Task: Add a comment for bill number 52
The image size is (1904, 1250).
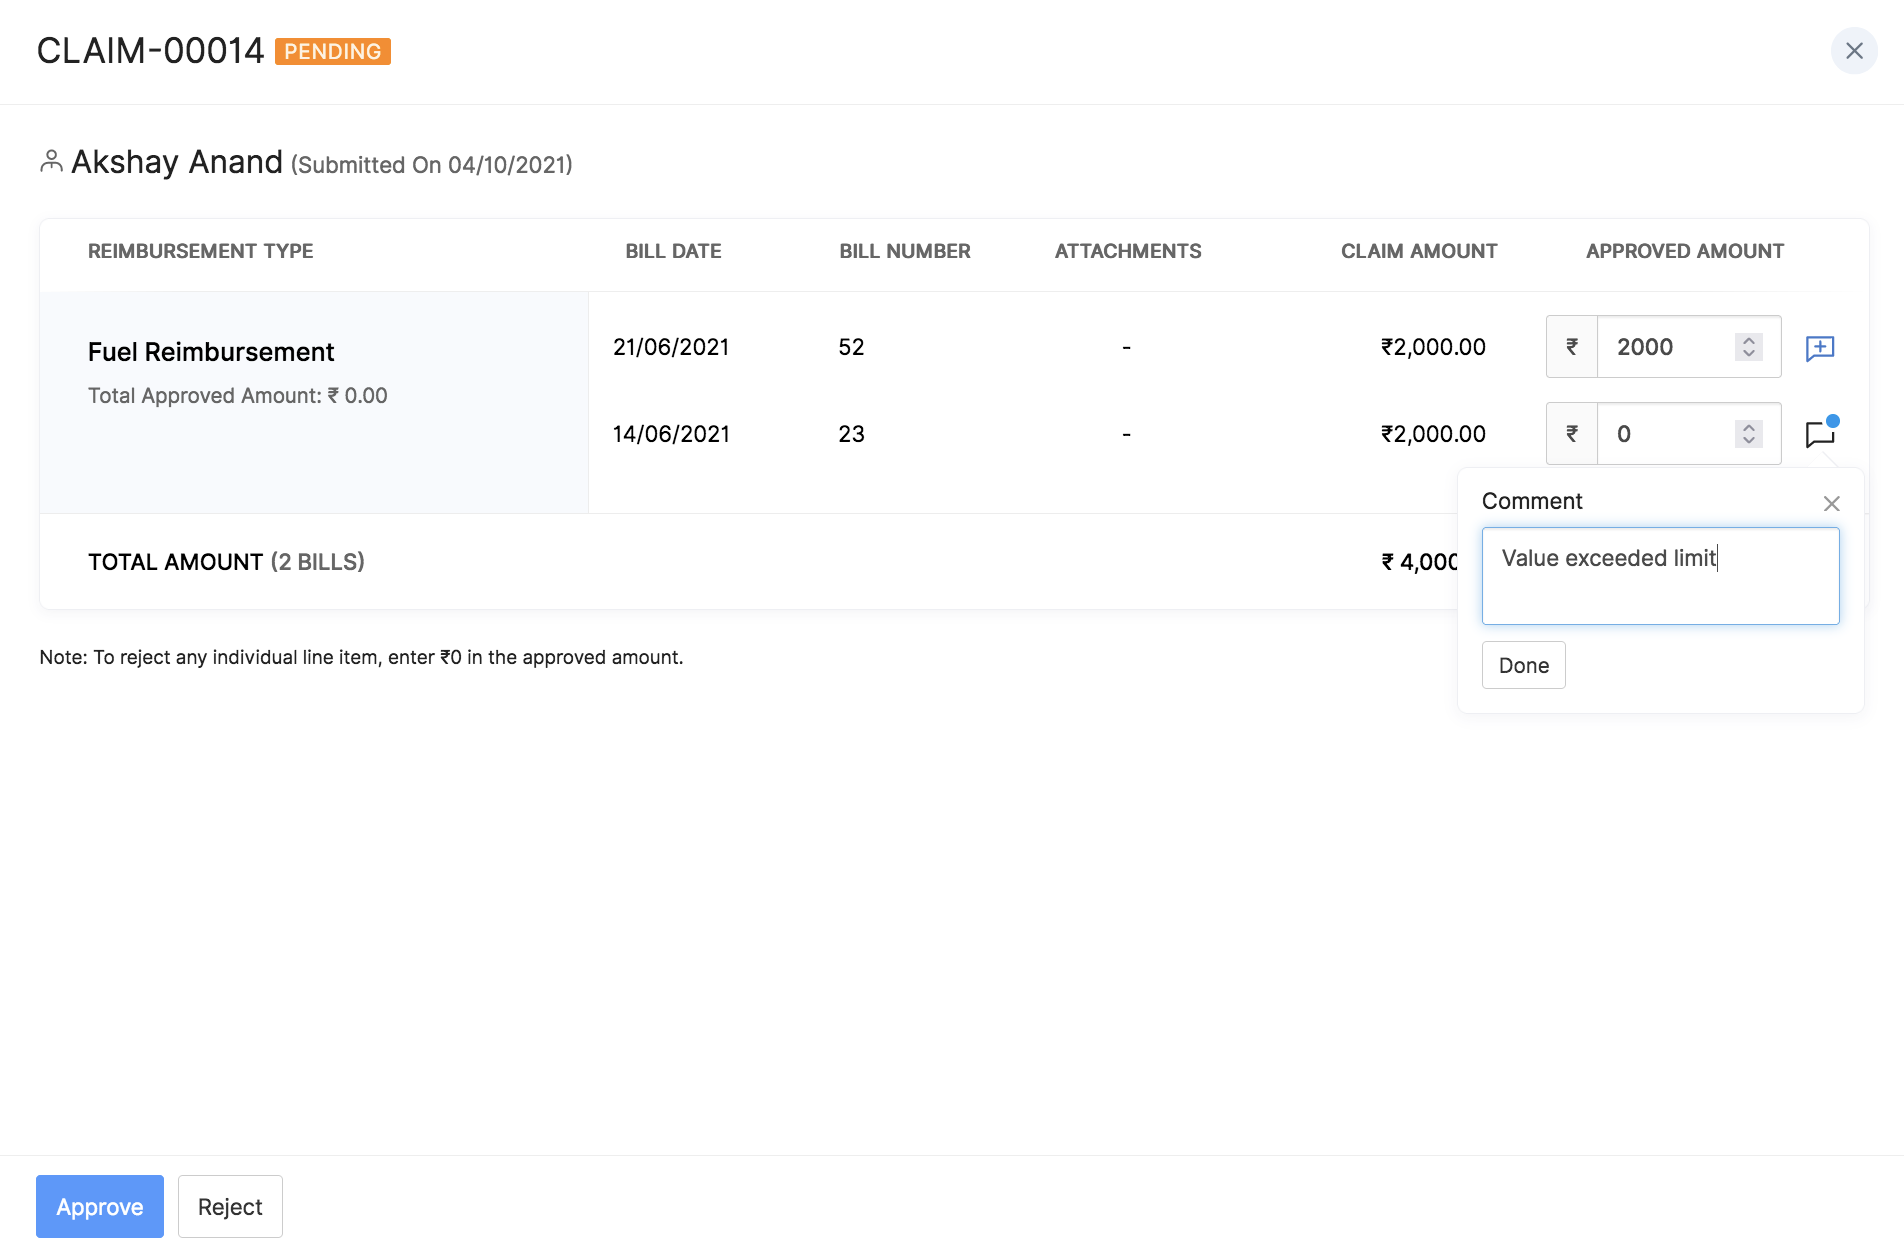Action: 1819,348
